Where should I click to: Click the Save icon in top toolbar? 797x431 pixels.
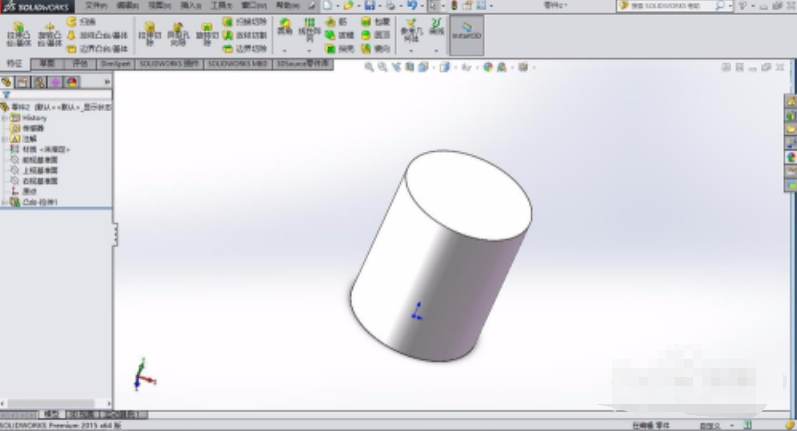coord(370,6)
